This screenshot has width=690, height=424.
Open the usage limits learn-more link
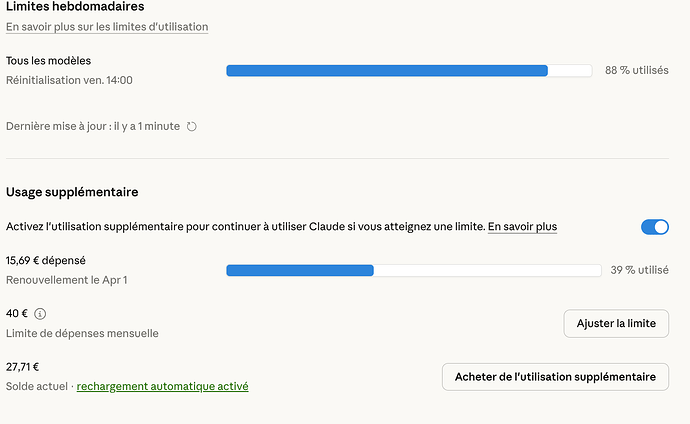point(107,27)
